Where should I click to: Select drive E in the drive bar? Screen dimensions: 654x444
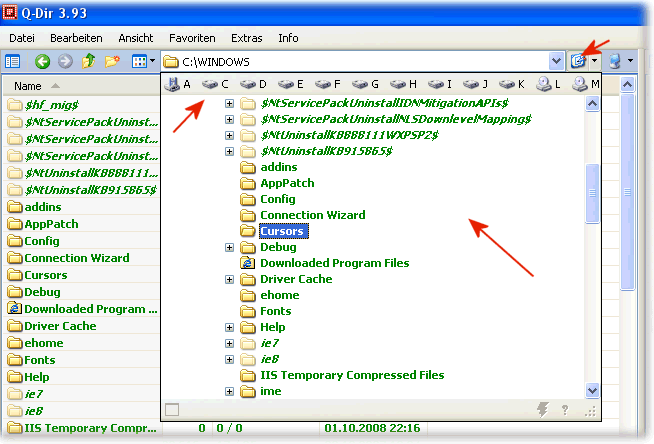[x=290, y=85]
